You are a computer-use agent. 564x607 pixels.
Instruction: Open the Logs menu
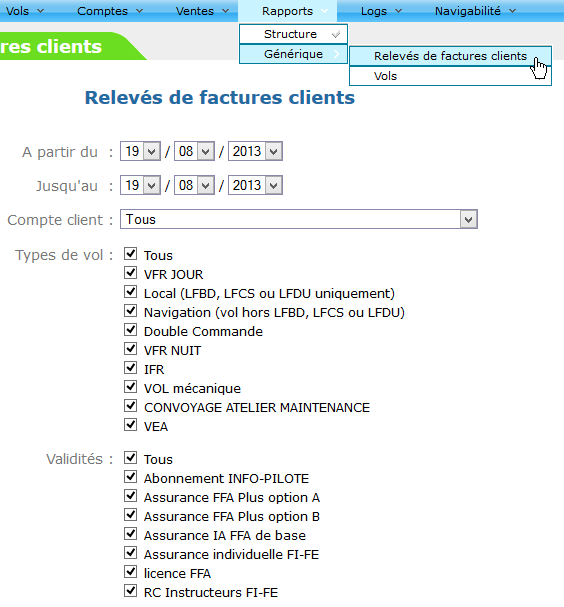tap(381, 11)
